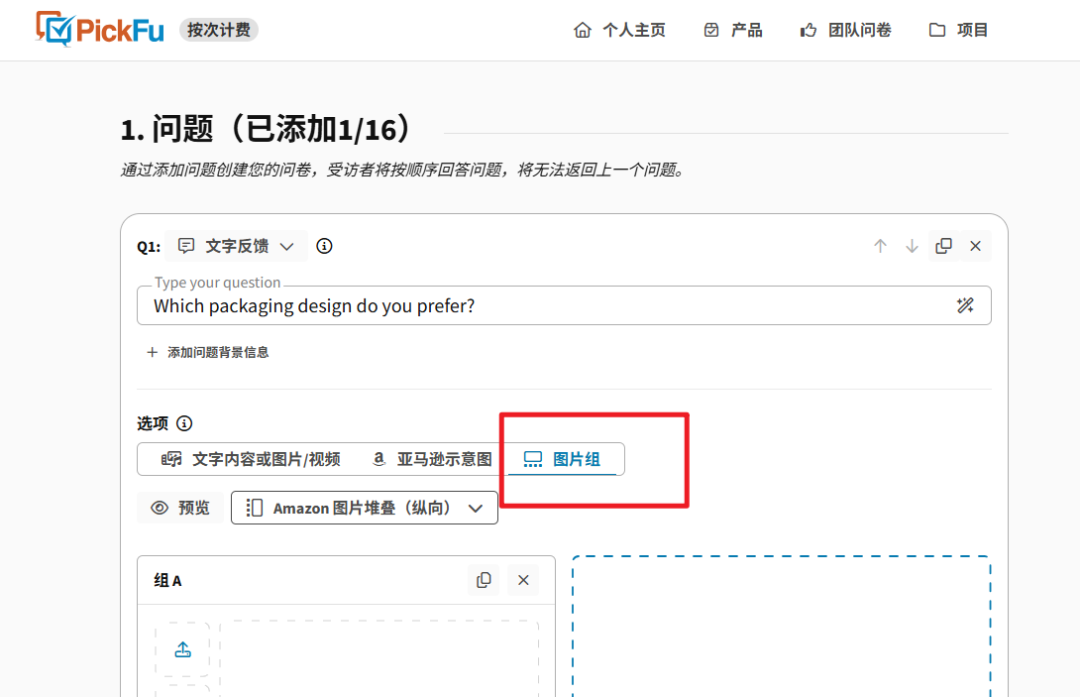Toggle the 预览 preview mode
This screenshot has width=1080, height=697.
180,507
